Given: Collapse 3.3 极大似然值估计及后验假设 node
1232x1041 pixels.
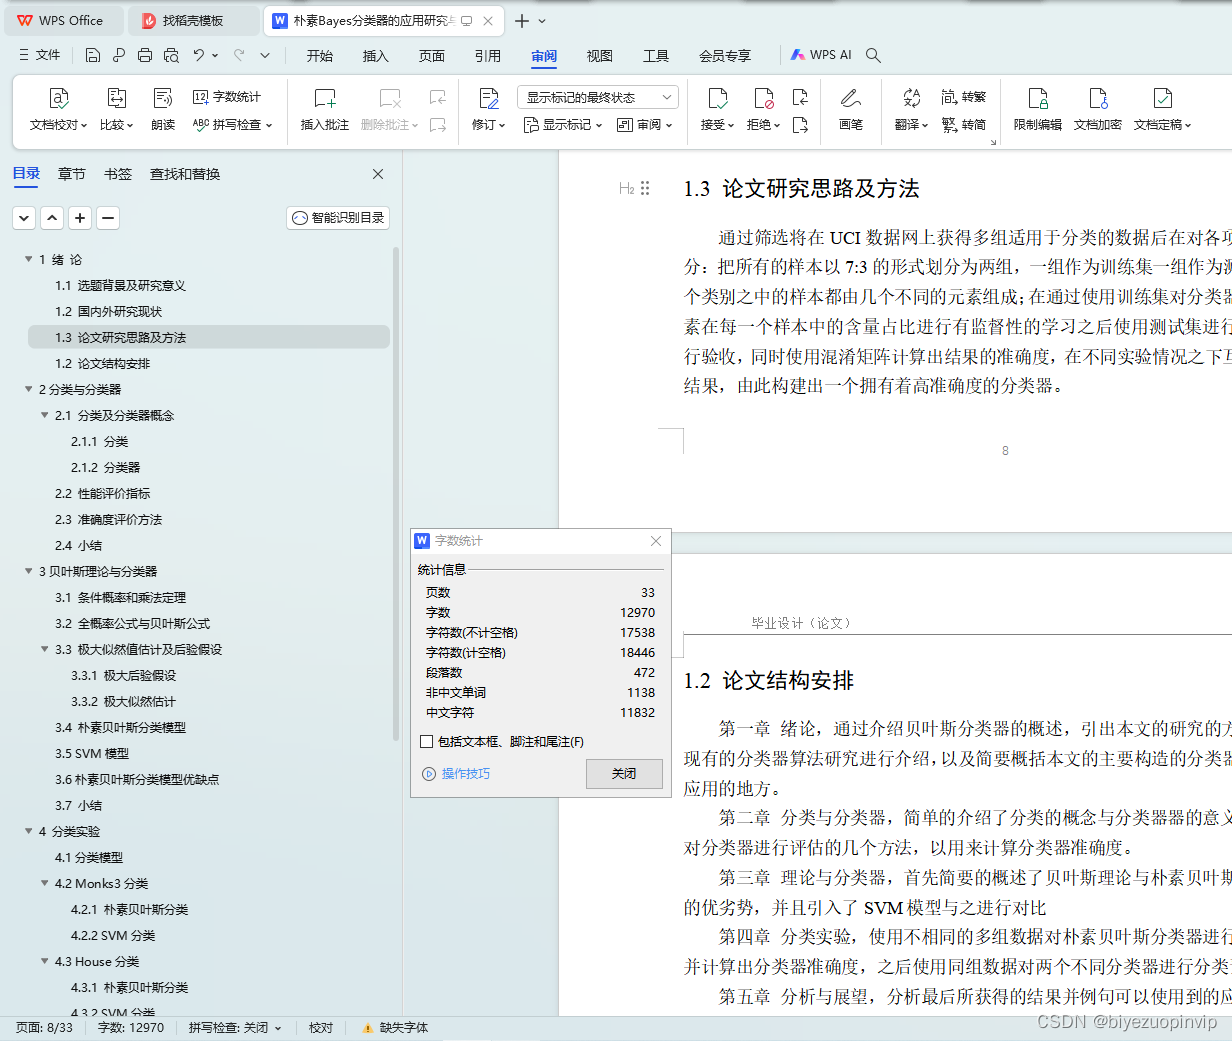Looking at the screenshot, I should (x=44, y=649).
